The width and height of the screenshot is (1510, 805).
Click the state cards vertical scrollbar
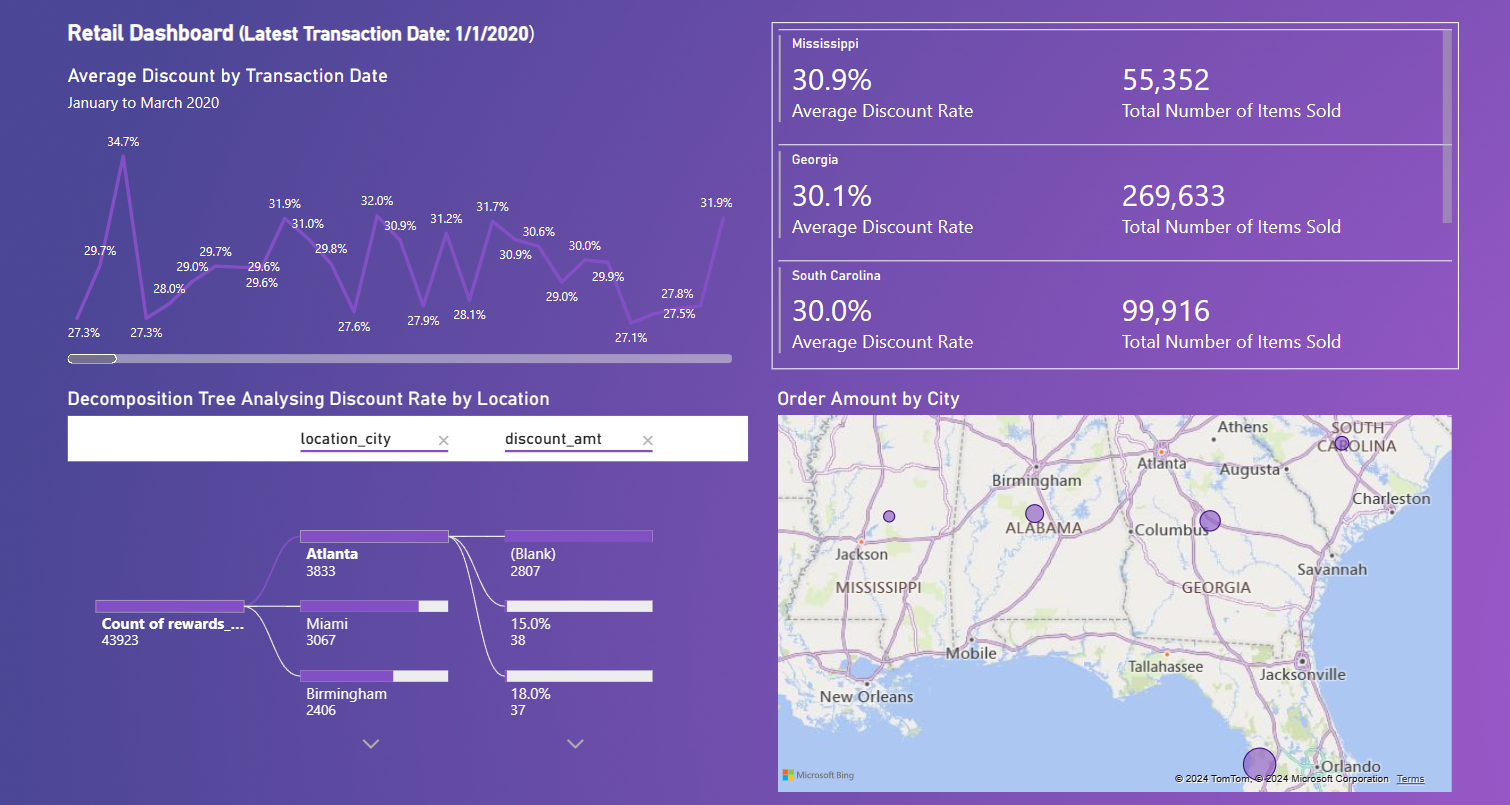coord(1447,126)
